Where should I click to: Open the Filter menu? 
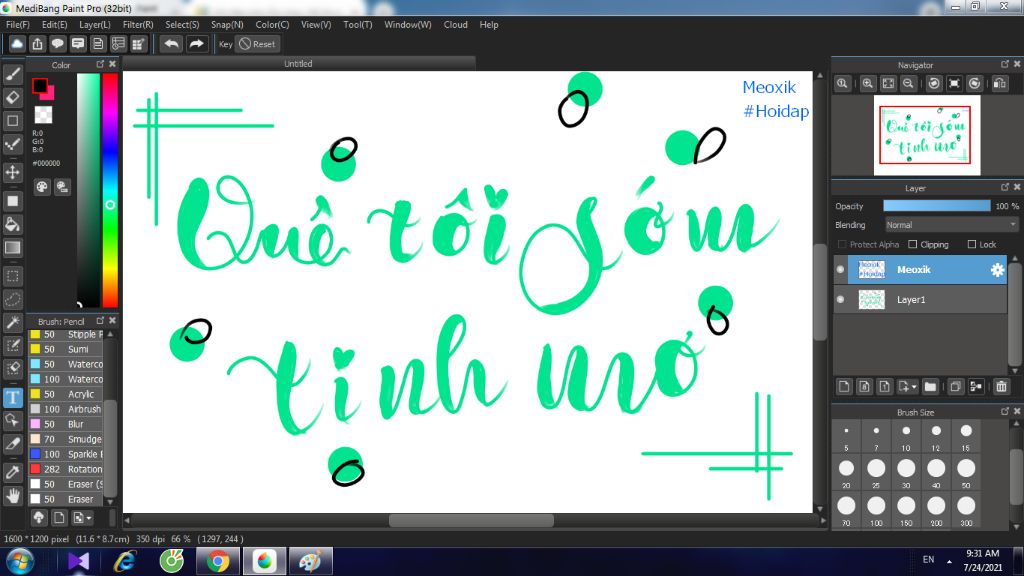click(x=138, y=25)
